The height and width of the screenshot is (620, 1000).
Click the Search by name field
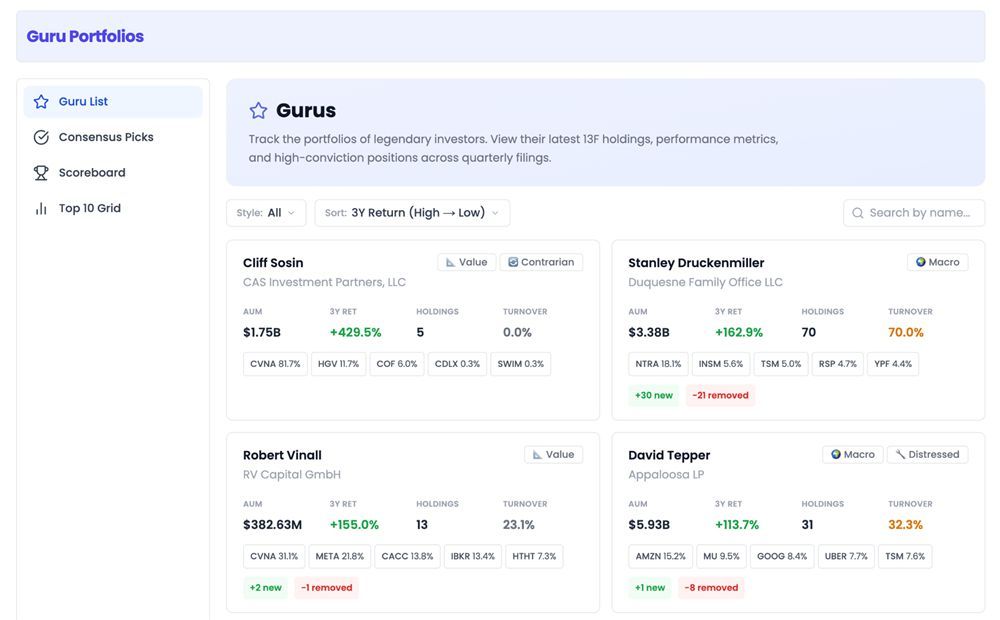coord(914,213)
